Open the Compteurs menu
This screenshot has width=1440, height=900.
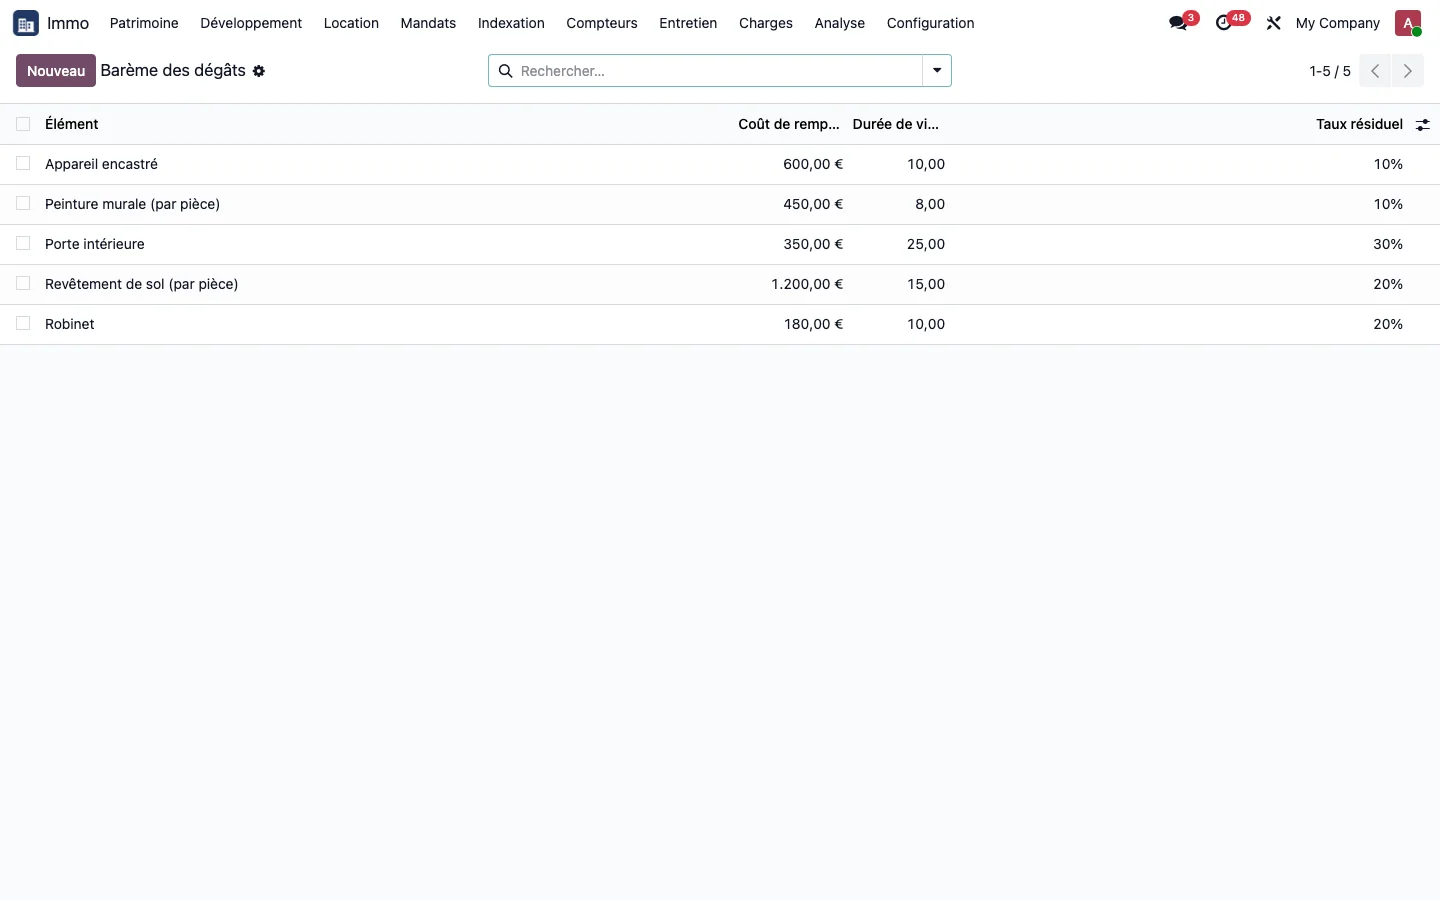click(602, 23)
